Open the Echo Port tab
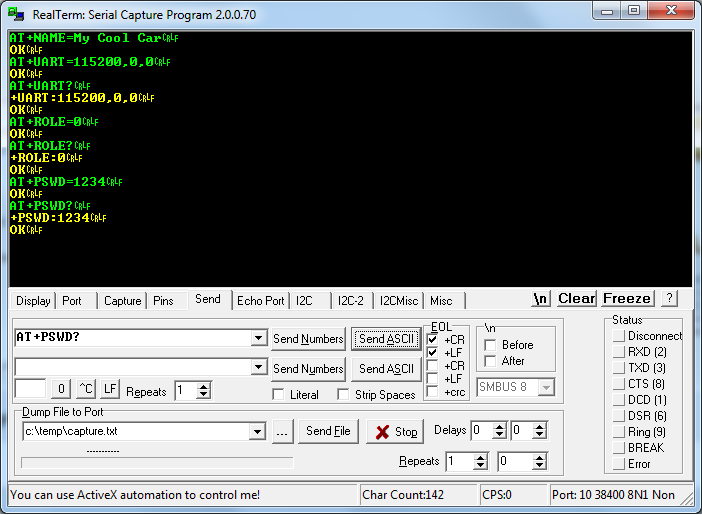Image resolution: width=702 pixels, height=515 pixels. click(260, 300)
